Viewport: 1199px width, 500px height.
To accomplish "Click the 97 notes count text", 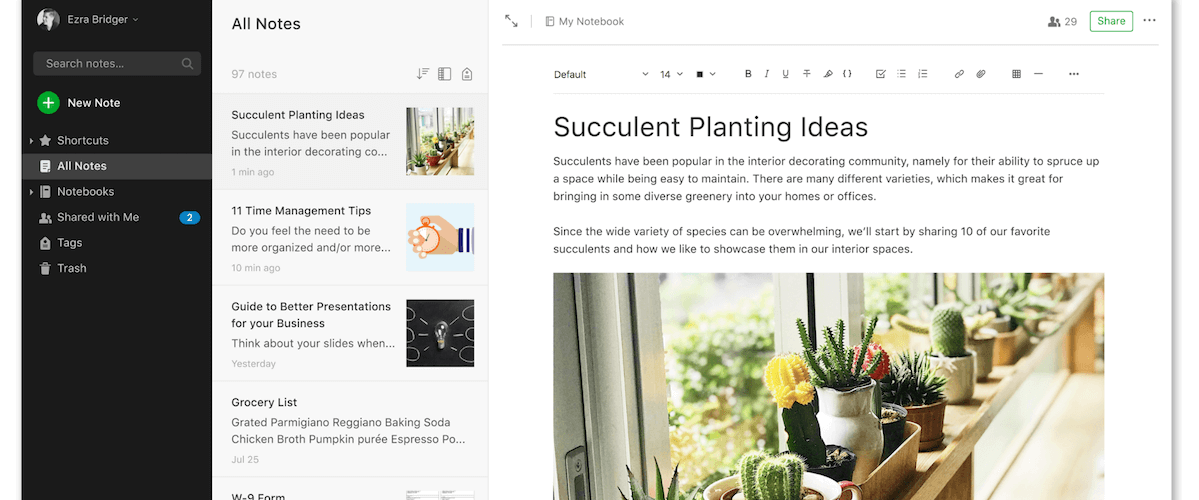I will [254, 74].
